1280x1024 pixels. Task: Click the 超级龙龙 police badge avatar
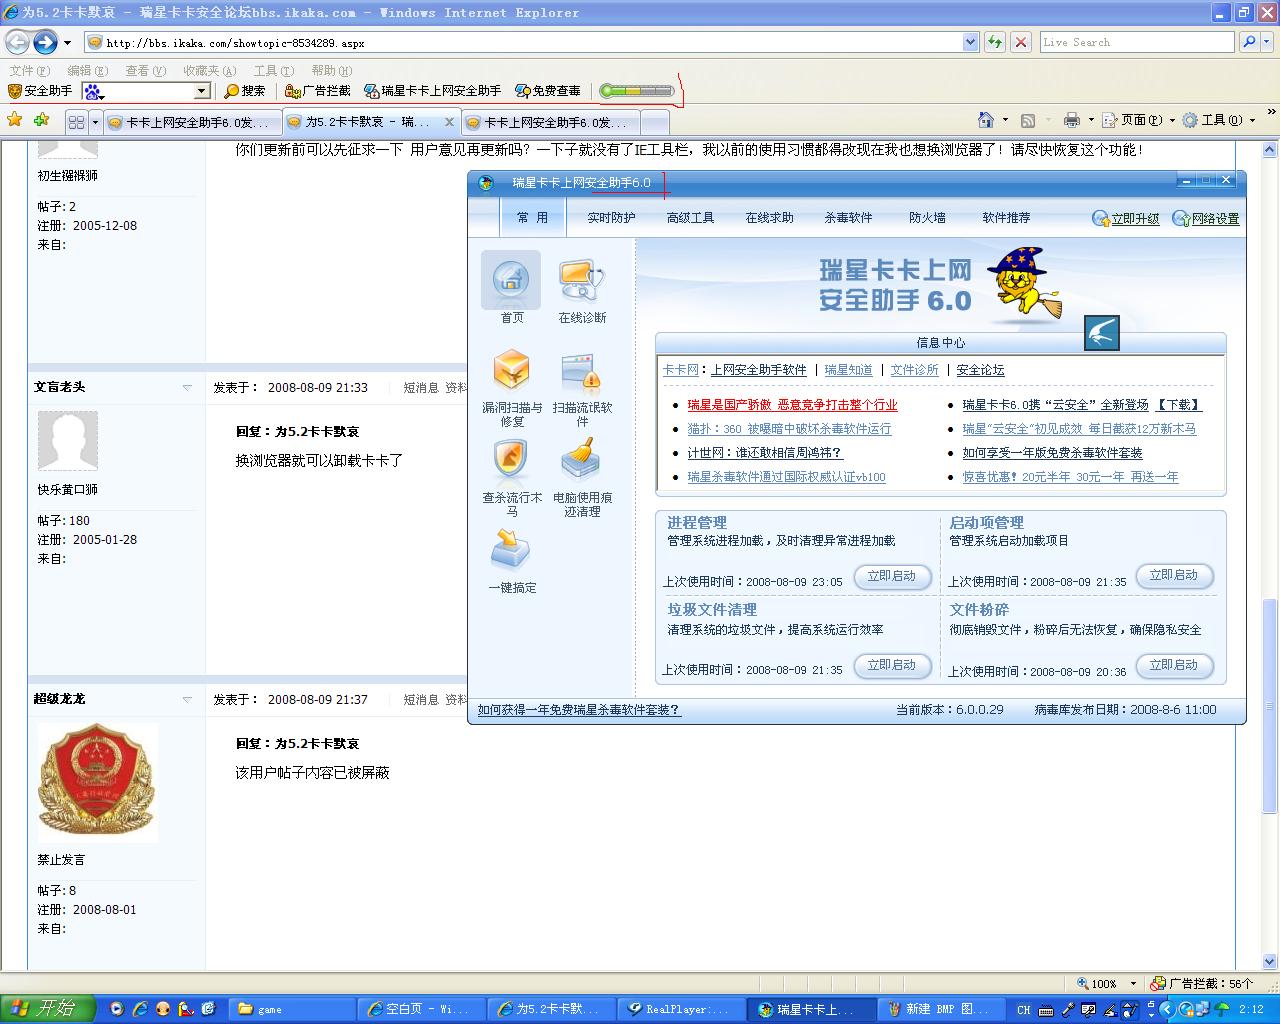point(97,782)
